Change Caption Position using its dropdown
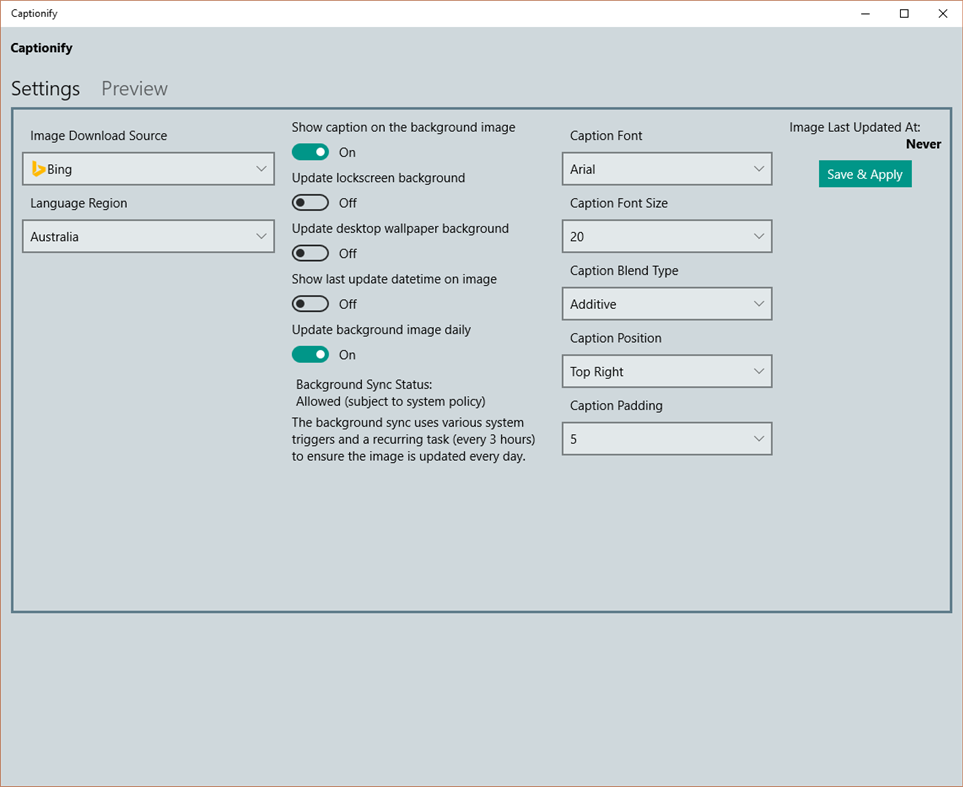The image size is (963, 787). pyautogui.click(x=666, y=371)
